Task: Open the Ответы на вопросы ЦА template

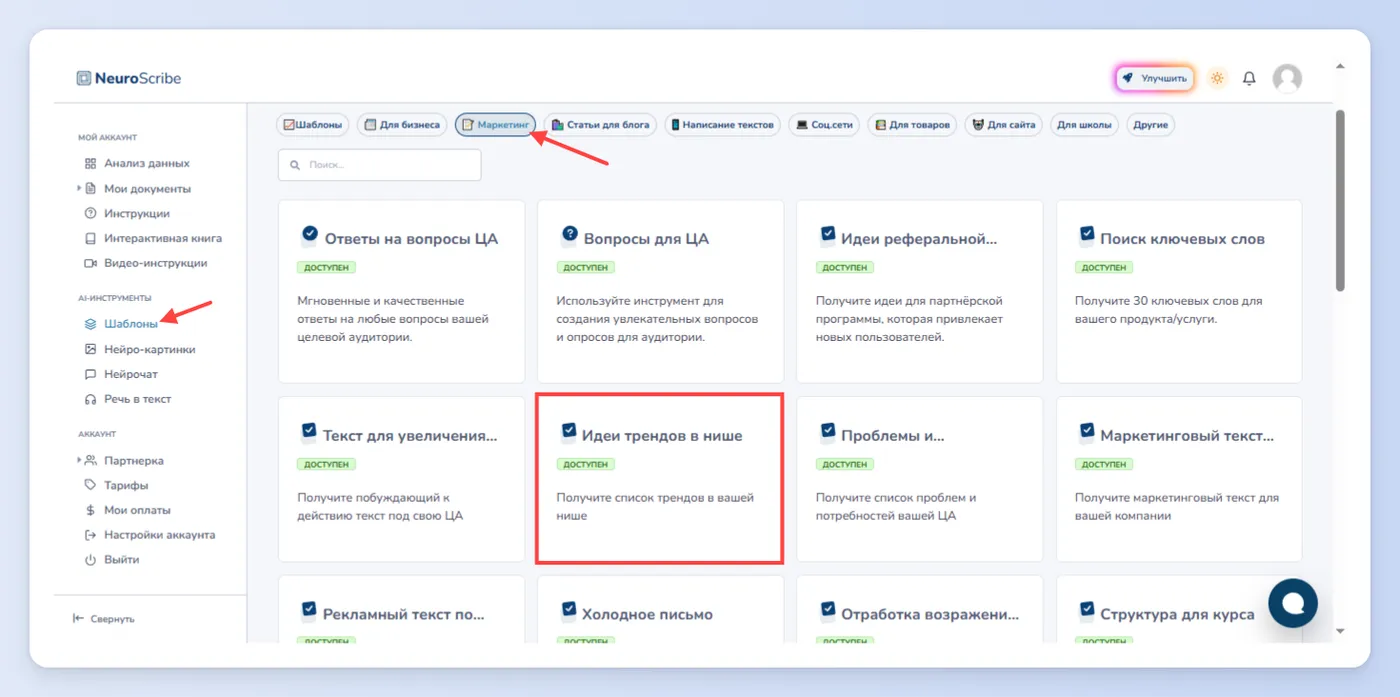Action: [401, 291]
